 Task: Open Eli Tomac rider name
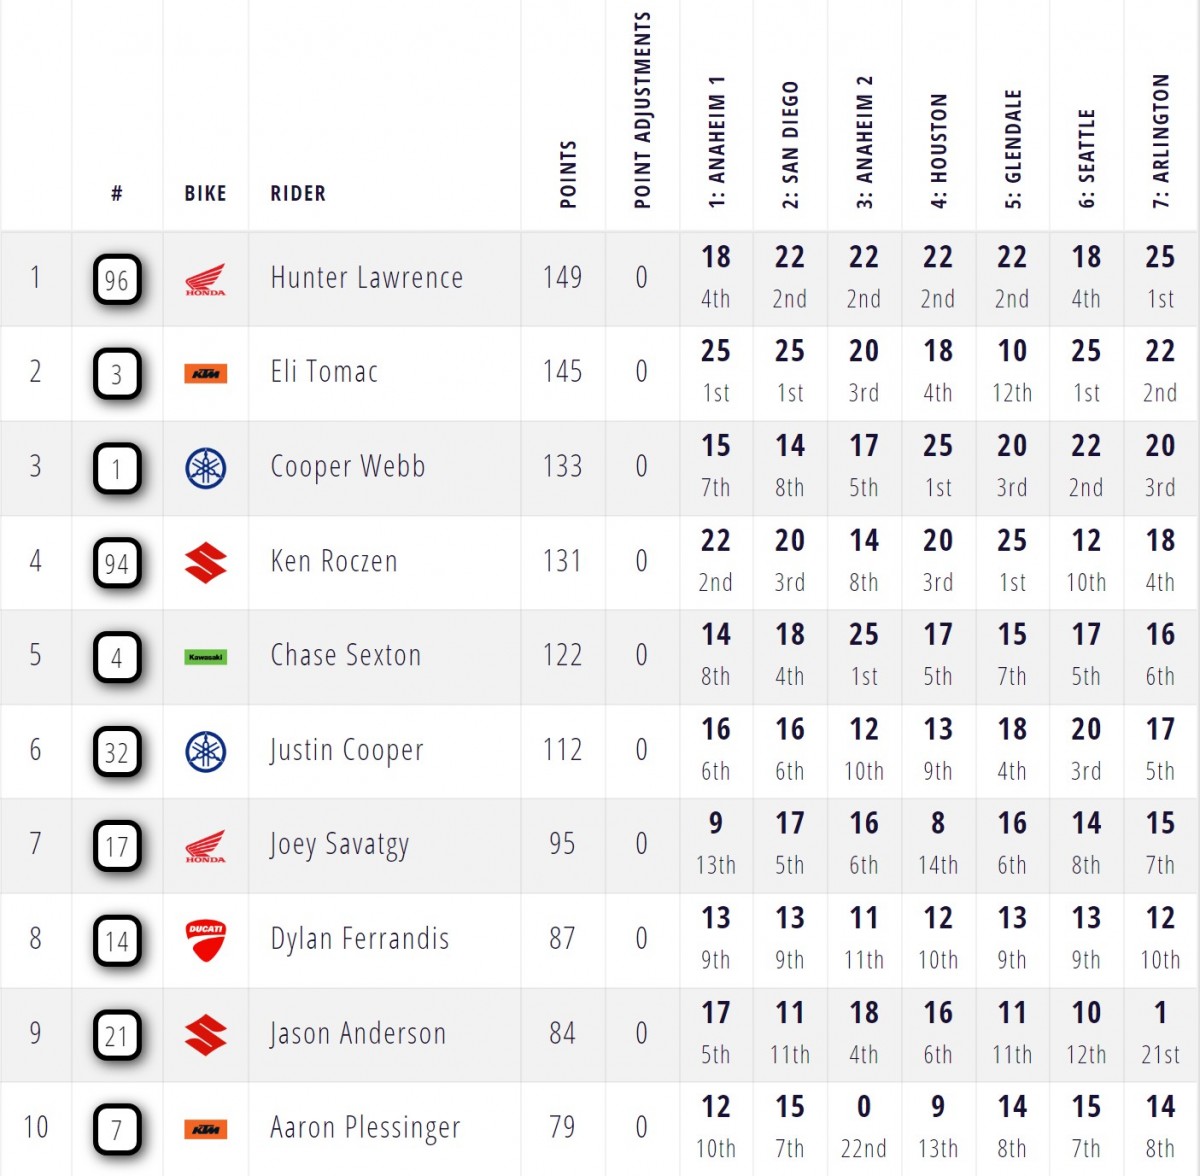point(324,372)
